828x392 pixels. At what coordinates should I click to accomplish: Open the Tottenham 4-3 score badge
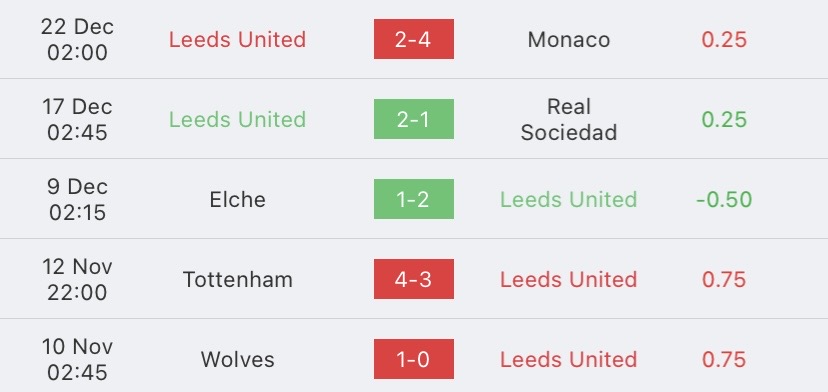point(413,279)
